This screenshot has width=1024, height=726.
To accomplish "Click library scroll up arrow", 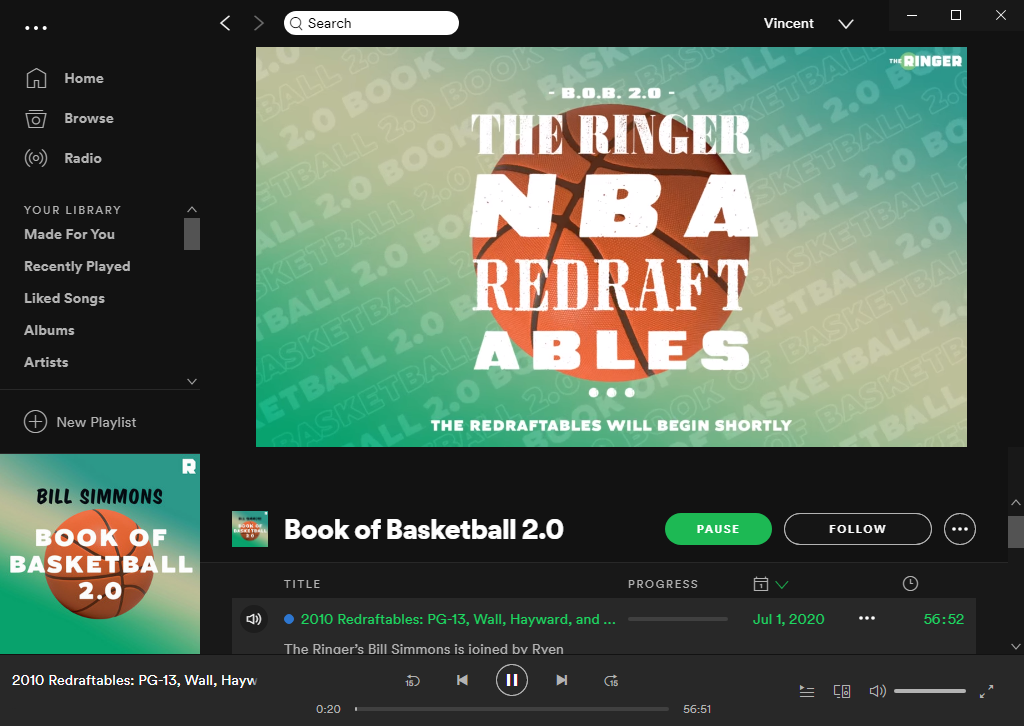I will click(192, 210).
